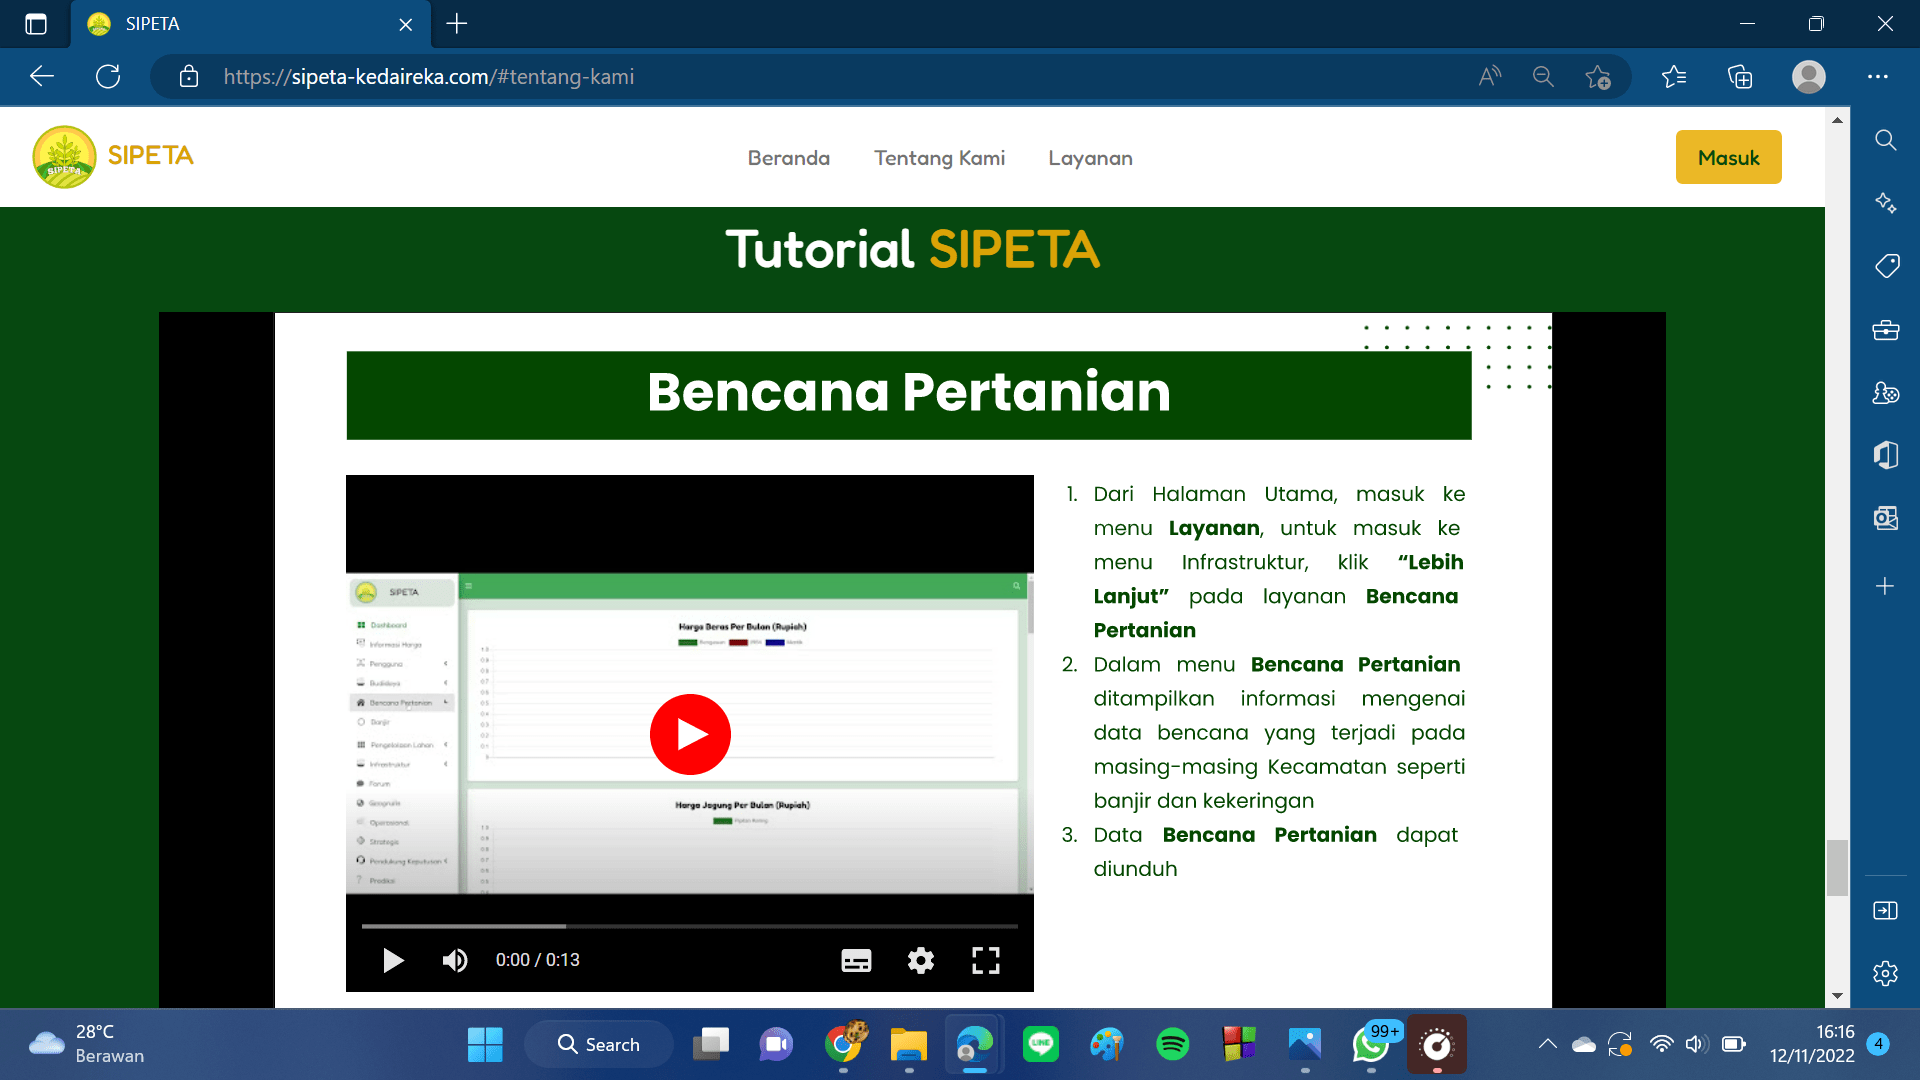Open Tentang Kami navigation link
1920x1080 pixels.
pyautogui.click(x=939, y=158)
